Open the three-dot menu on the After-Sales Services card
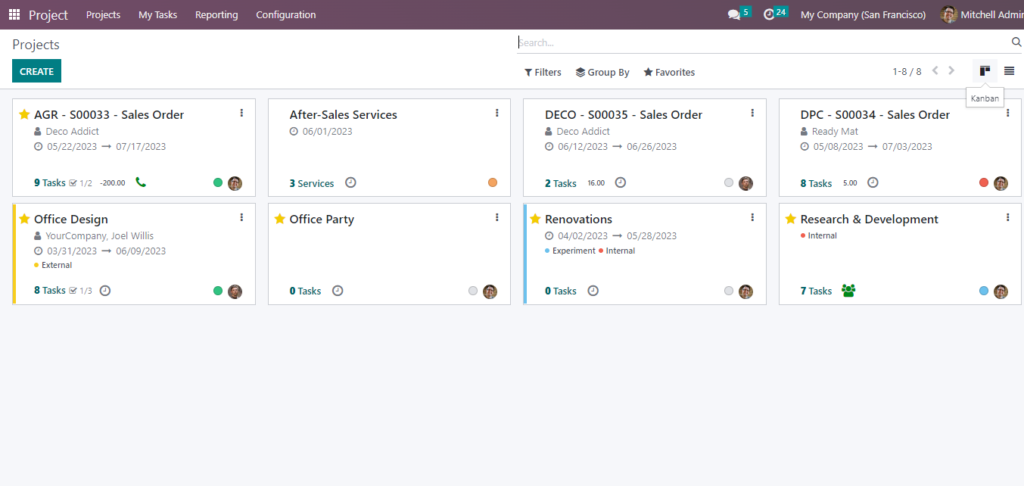Screen dimensions: 1024x486 pos(497,114)
